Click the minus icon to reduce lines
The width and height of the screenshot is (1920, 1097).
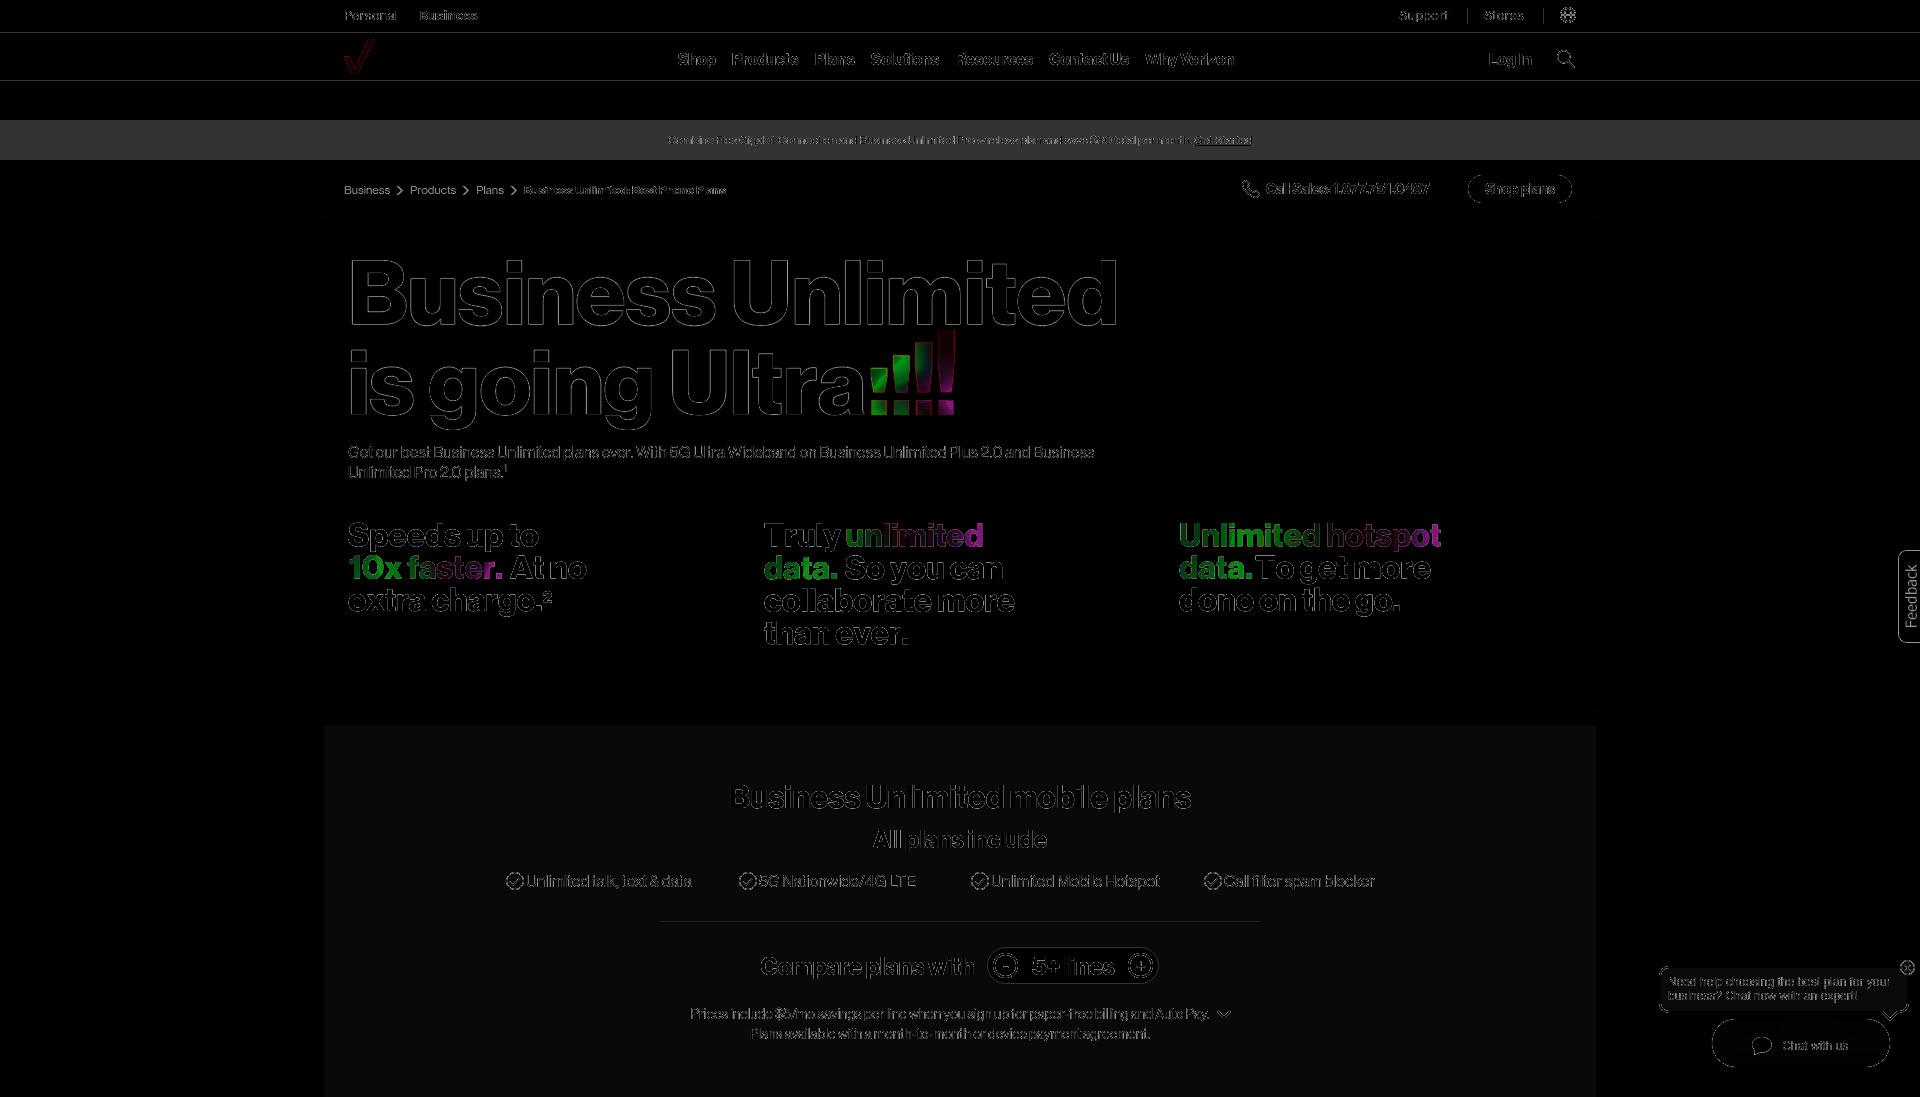pyautogui.click(x=1006, y=966)
